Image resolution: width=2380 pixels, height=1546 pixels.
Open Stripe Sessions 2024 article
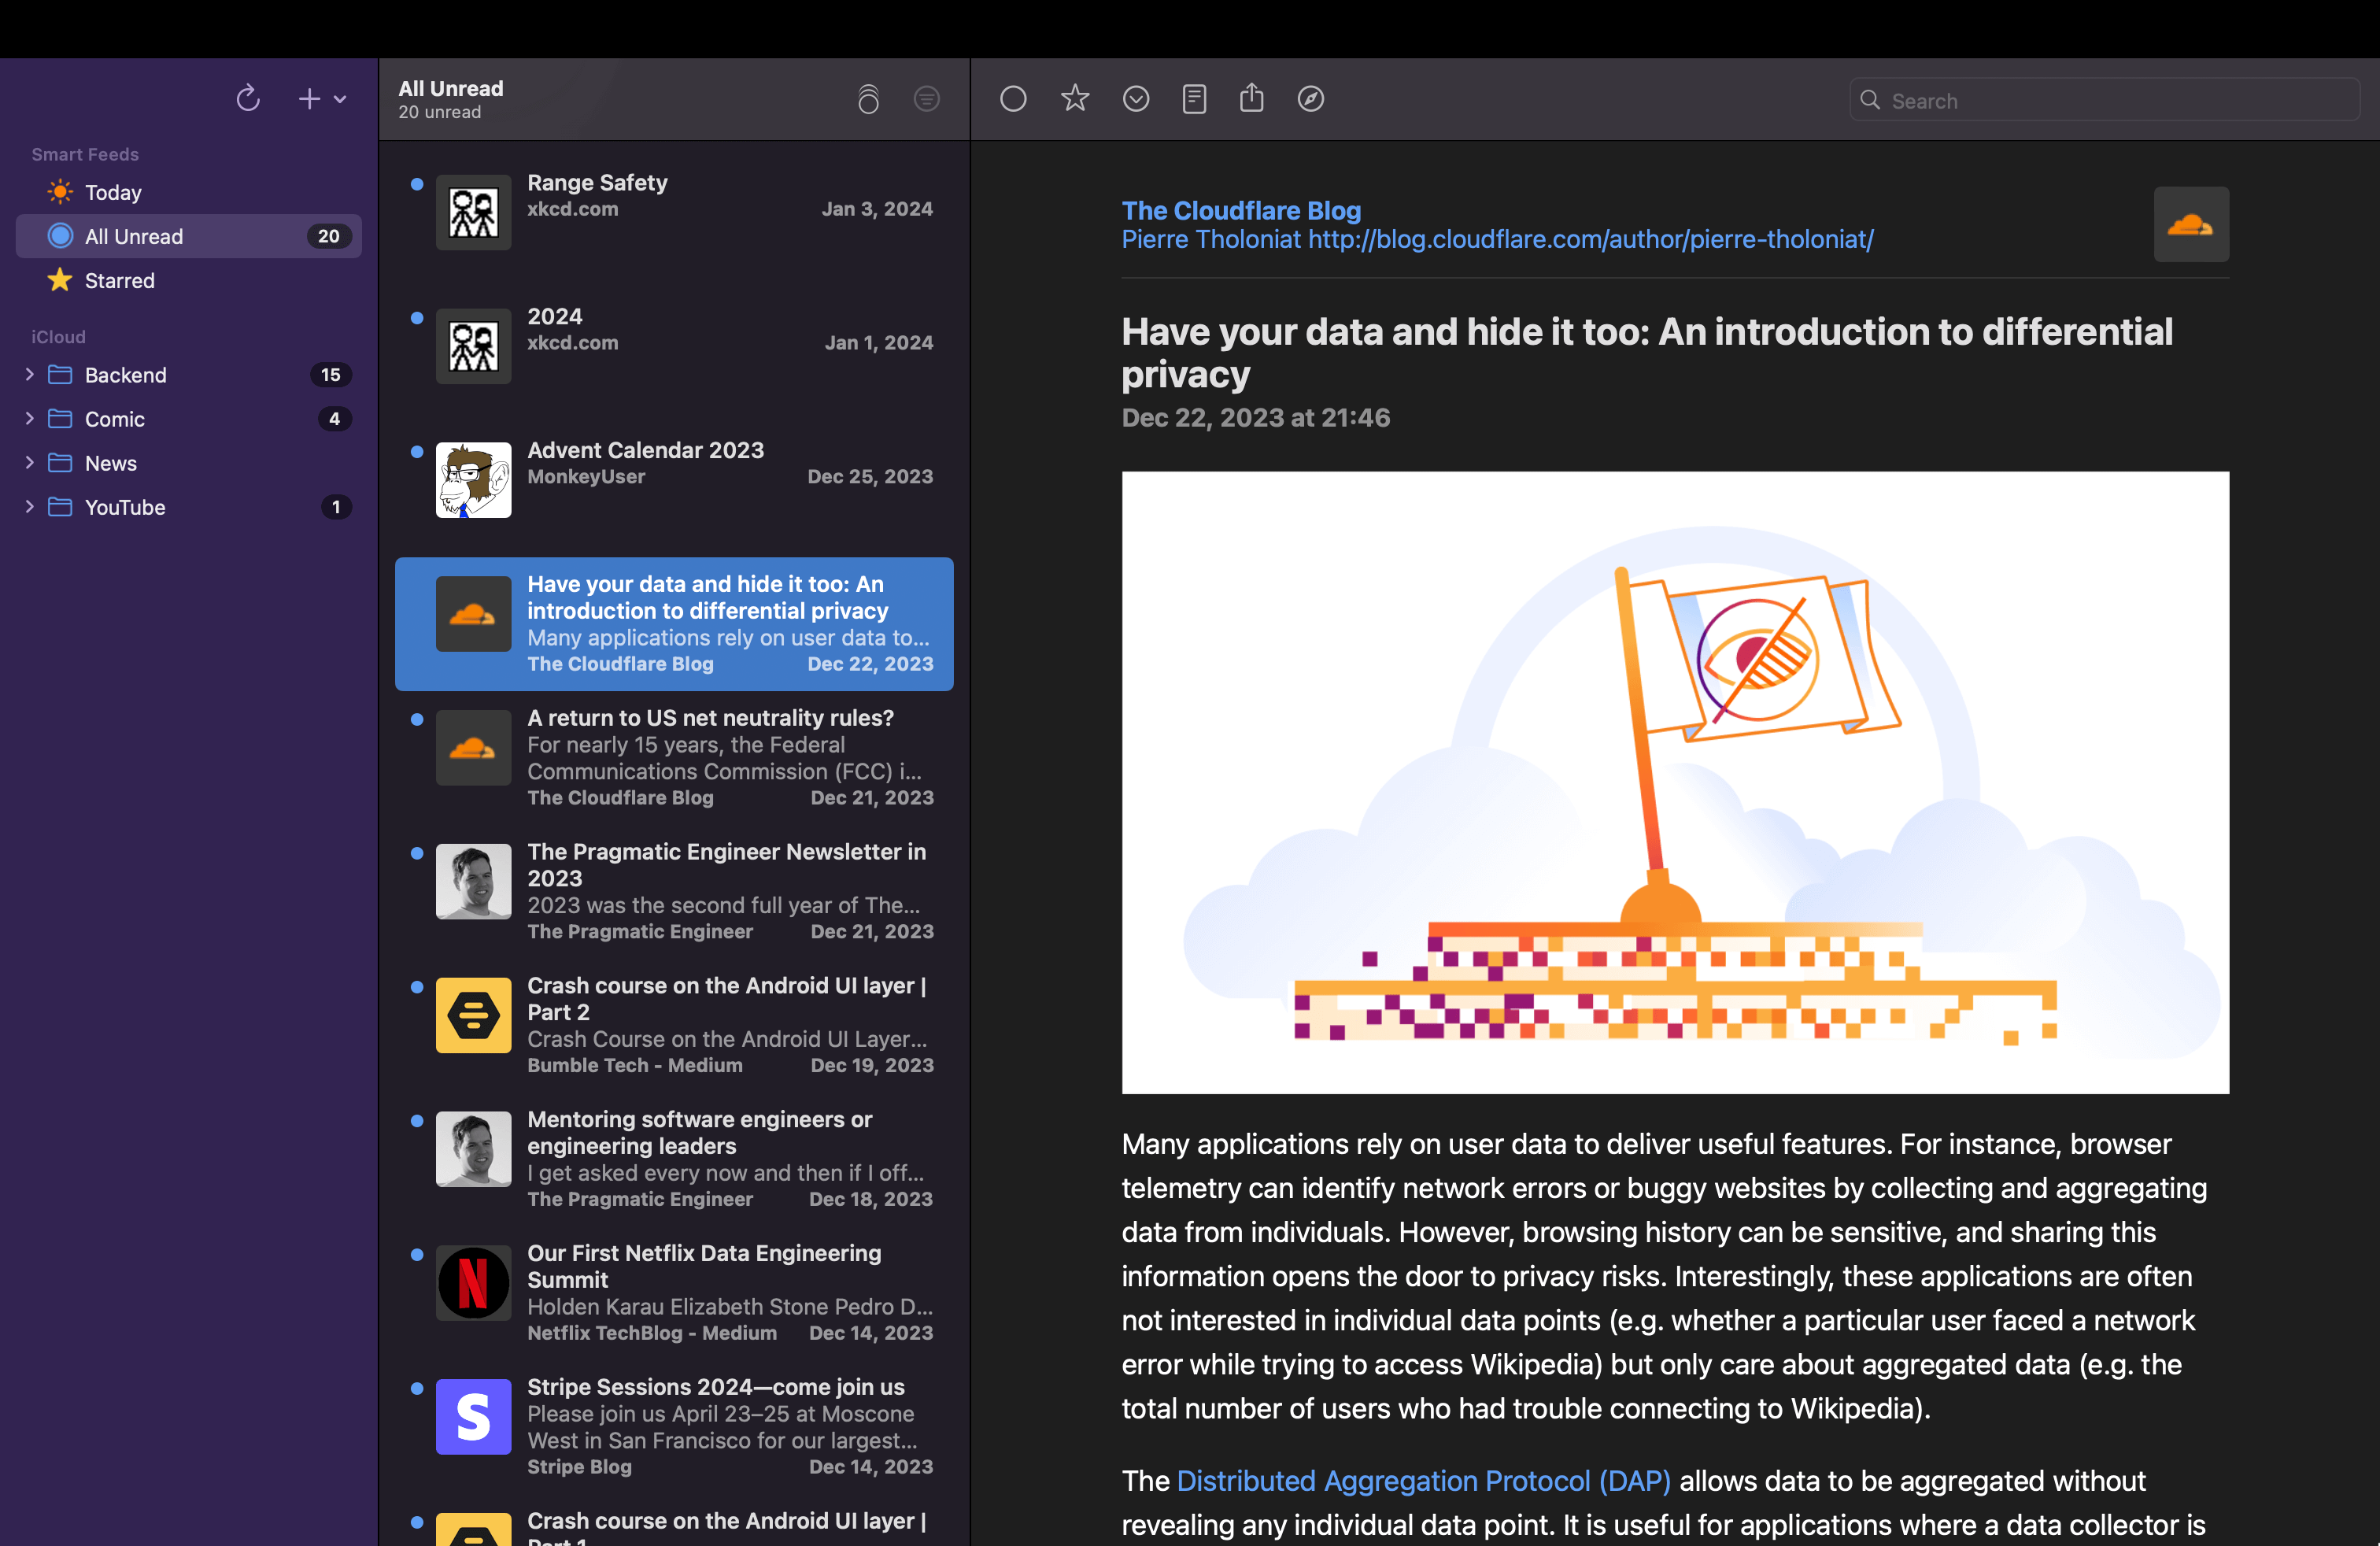click(x=674, y=1427)
